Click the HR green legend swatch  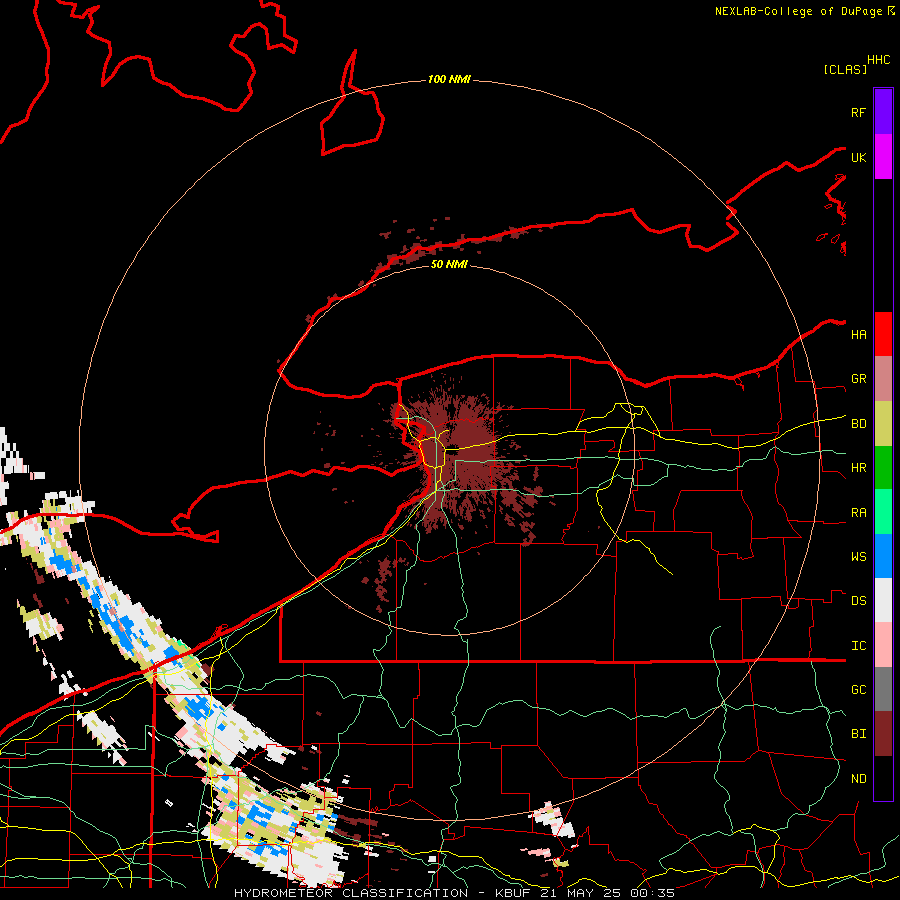[883, 467]
